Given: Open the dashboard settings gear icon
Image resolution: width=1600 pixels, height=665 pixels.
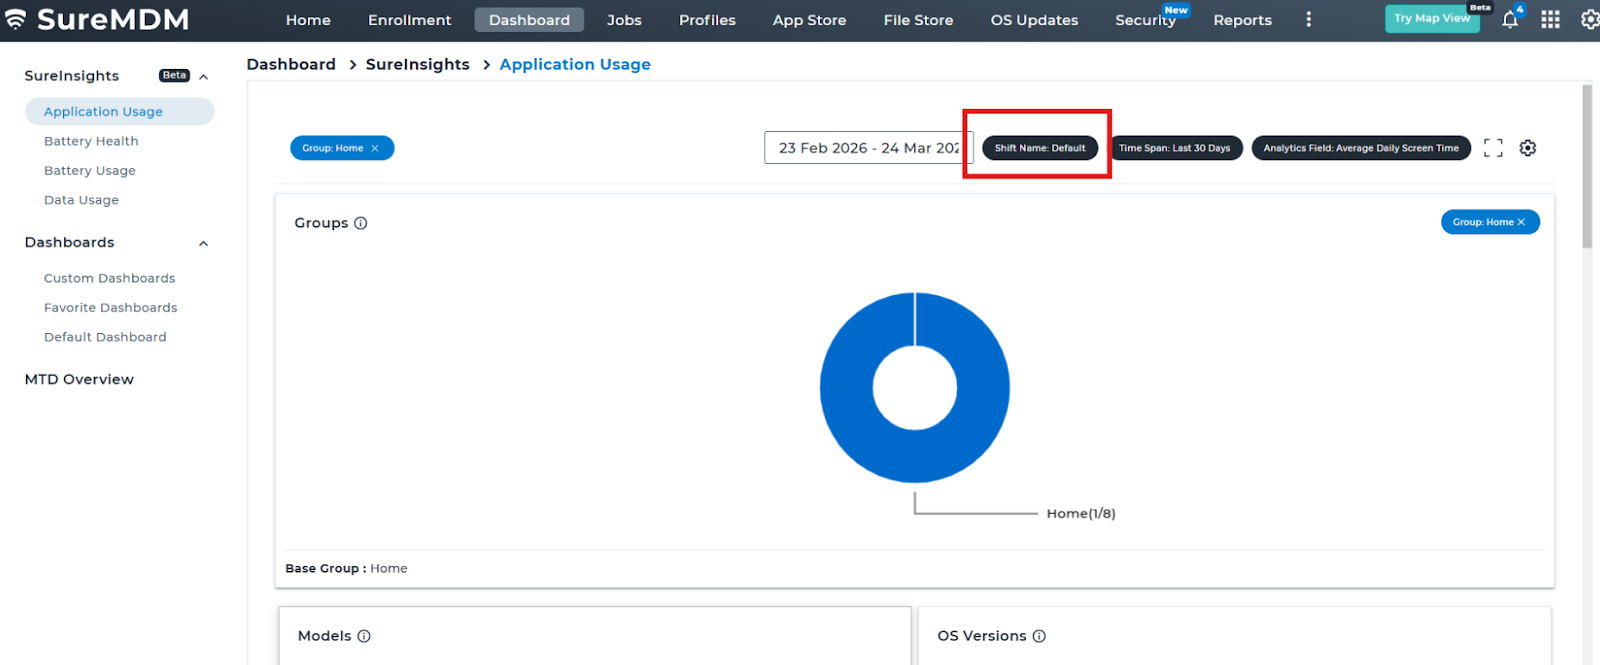Looking at the screenshot, I should tap(1527, 148).
